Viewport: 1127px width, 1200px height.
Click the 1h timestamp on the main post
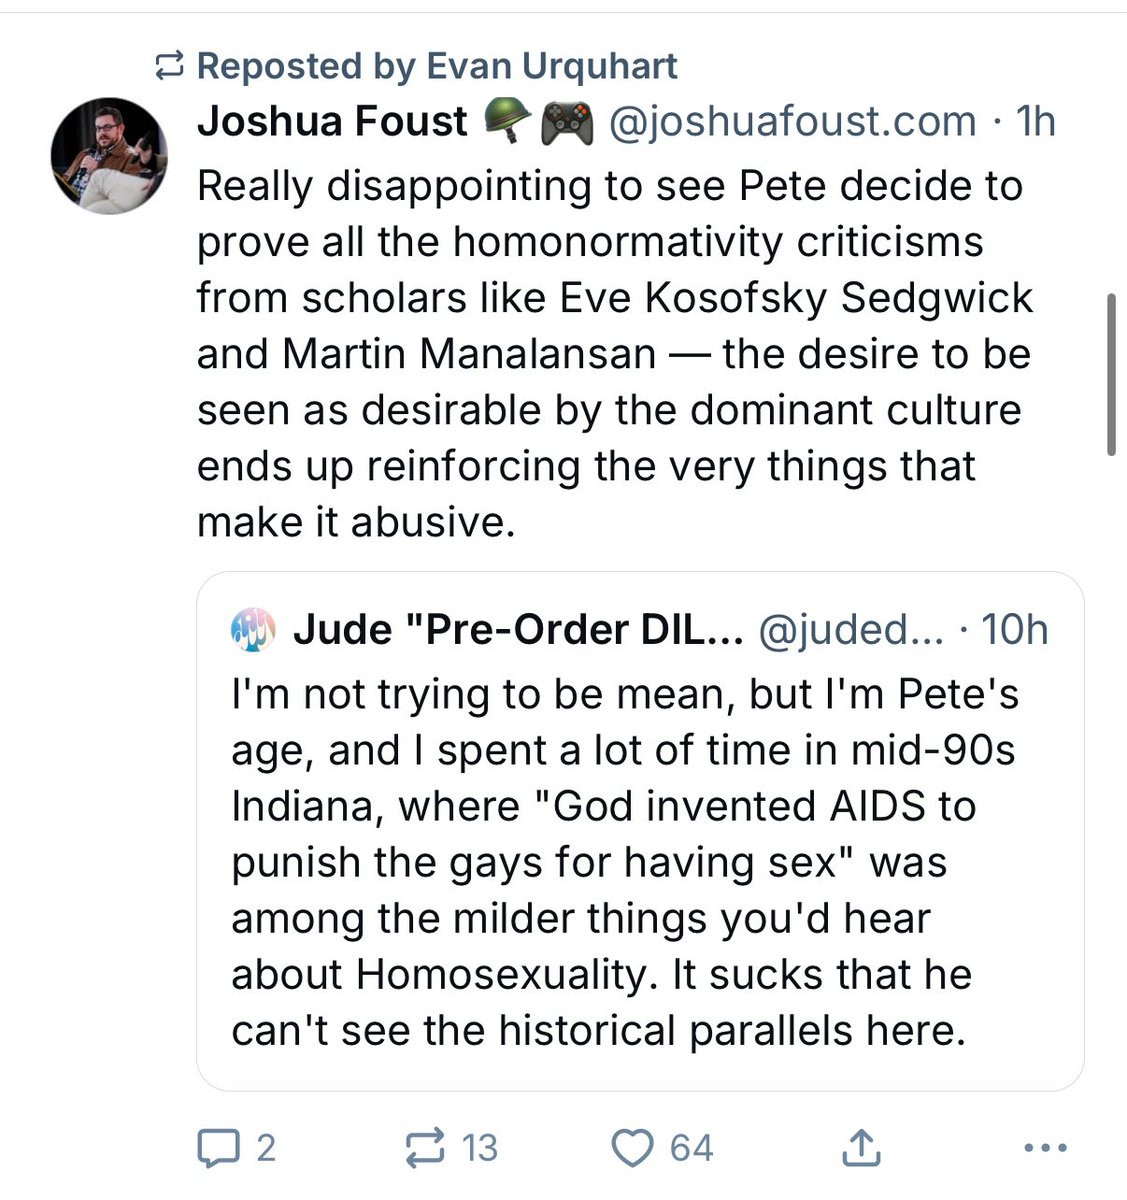[1036, 122]
